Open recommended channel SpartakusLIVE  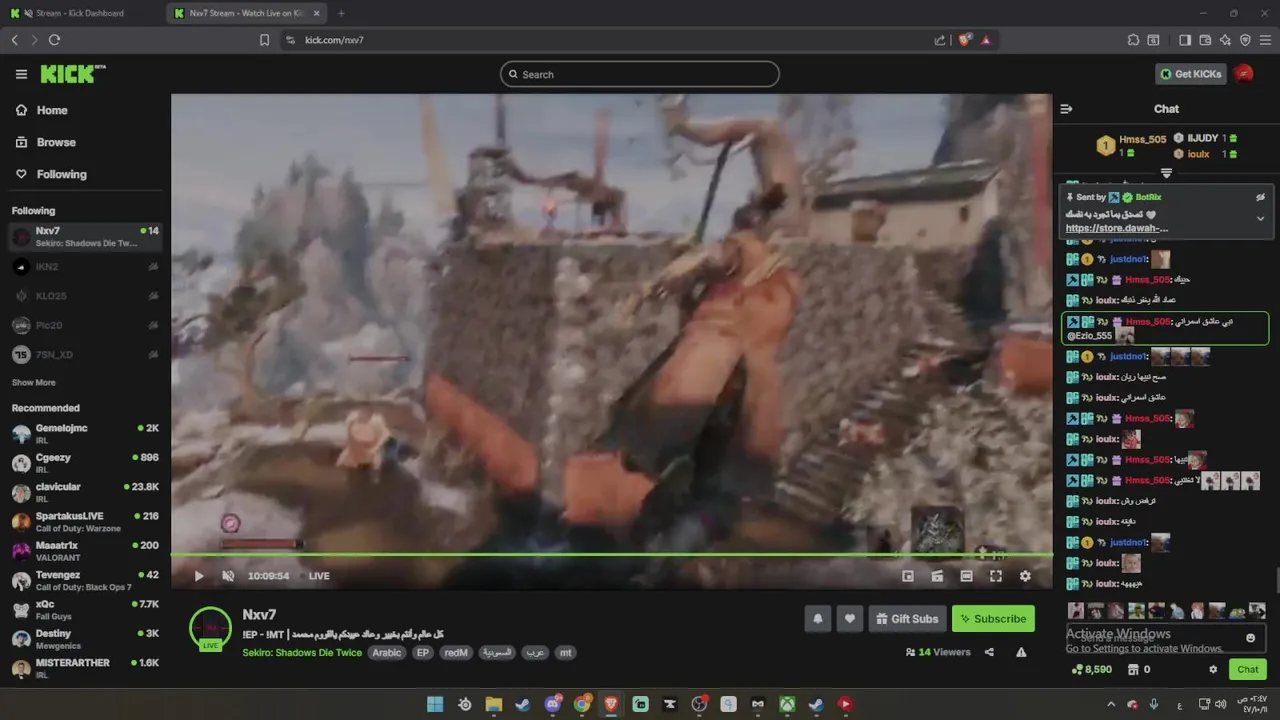pyautogui.click(x=85, y=521)
